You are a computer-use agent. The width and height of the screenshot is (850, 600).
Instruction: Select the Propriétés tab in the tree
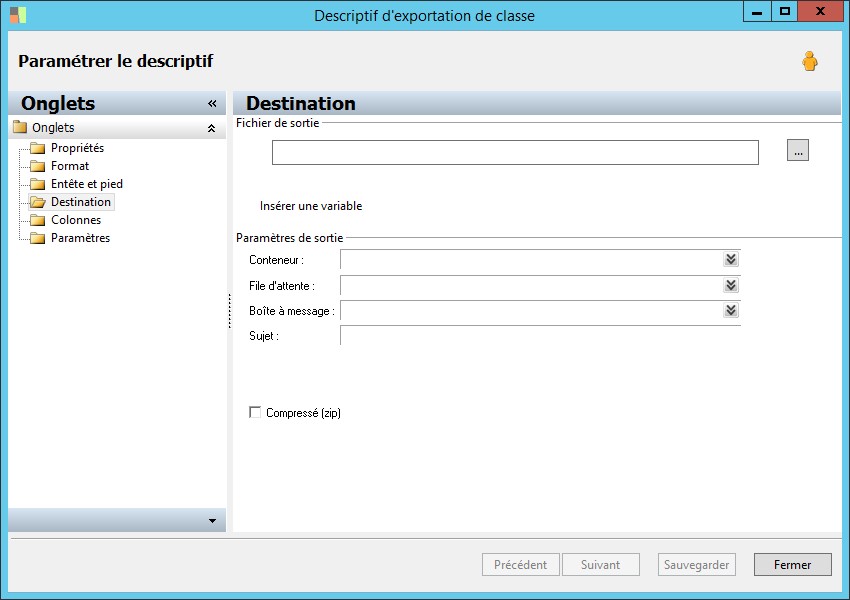pyautogui.click(x=78, y=148)
